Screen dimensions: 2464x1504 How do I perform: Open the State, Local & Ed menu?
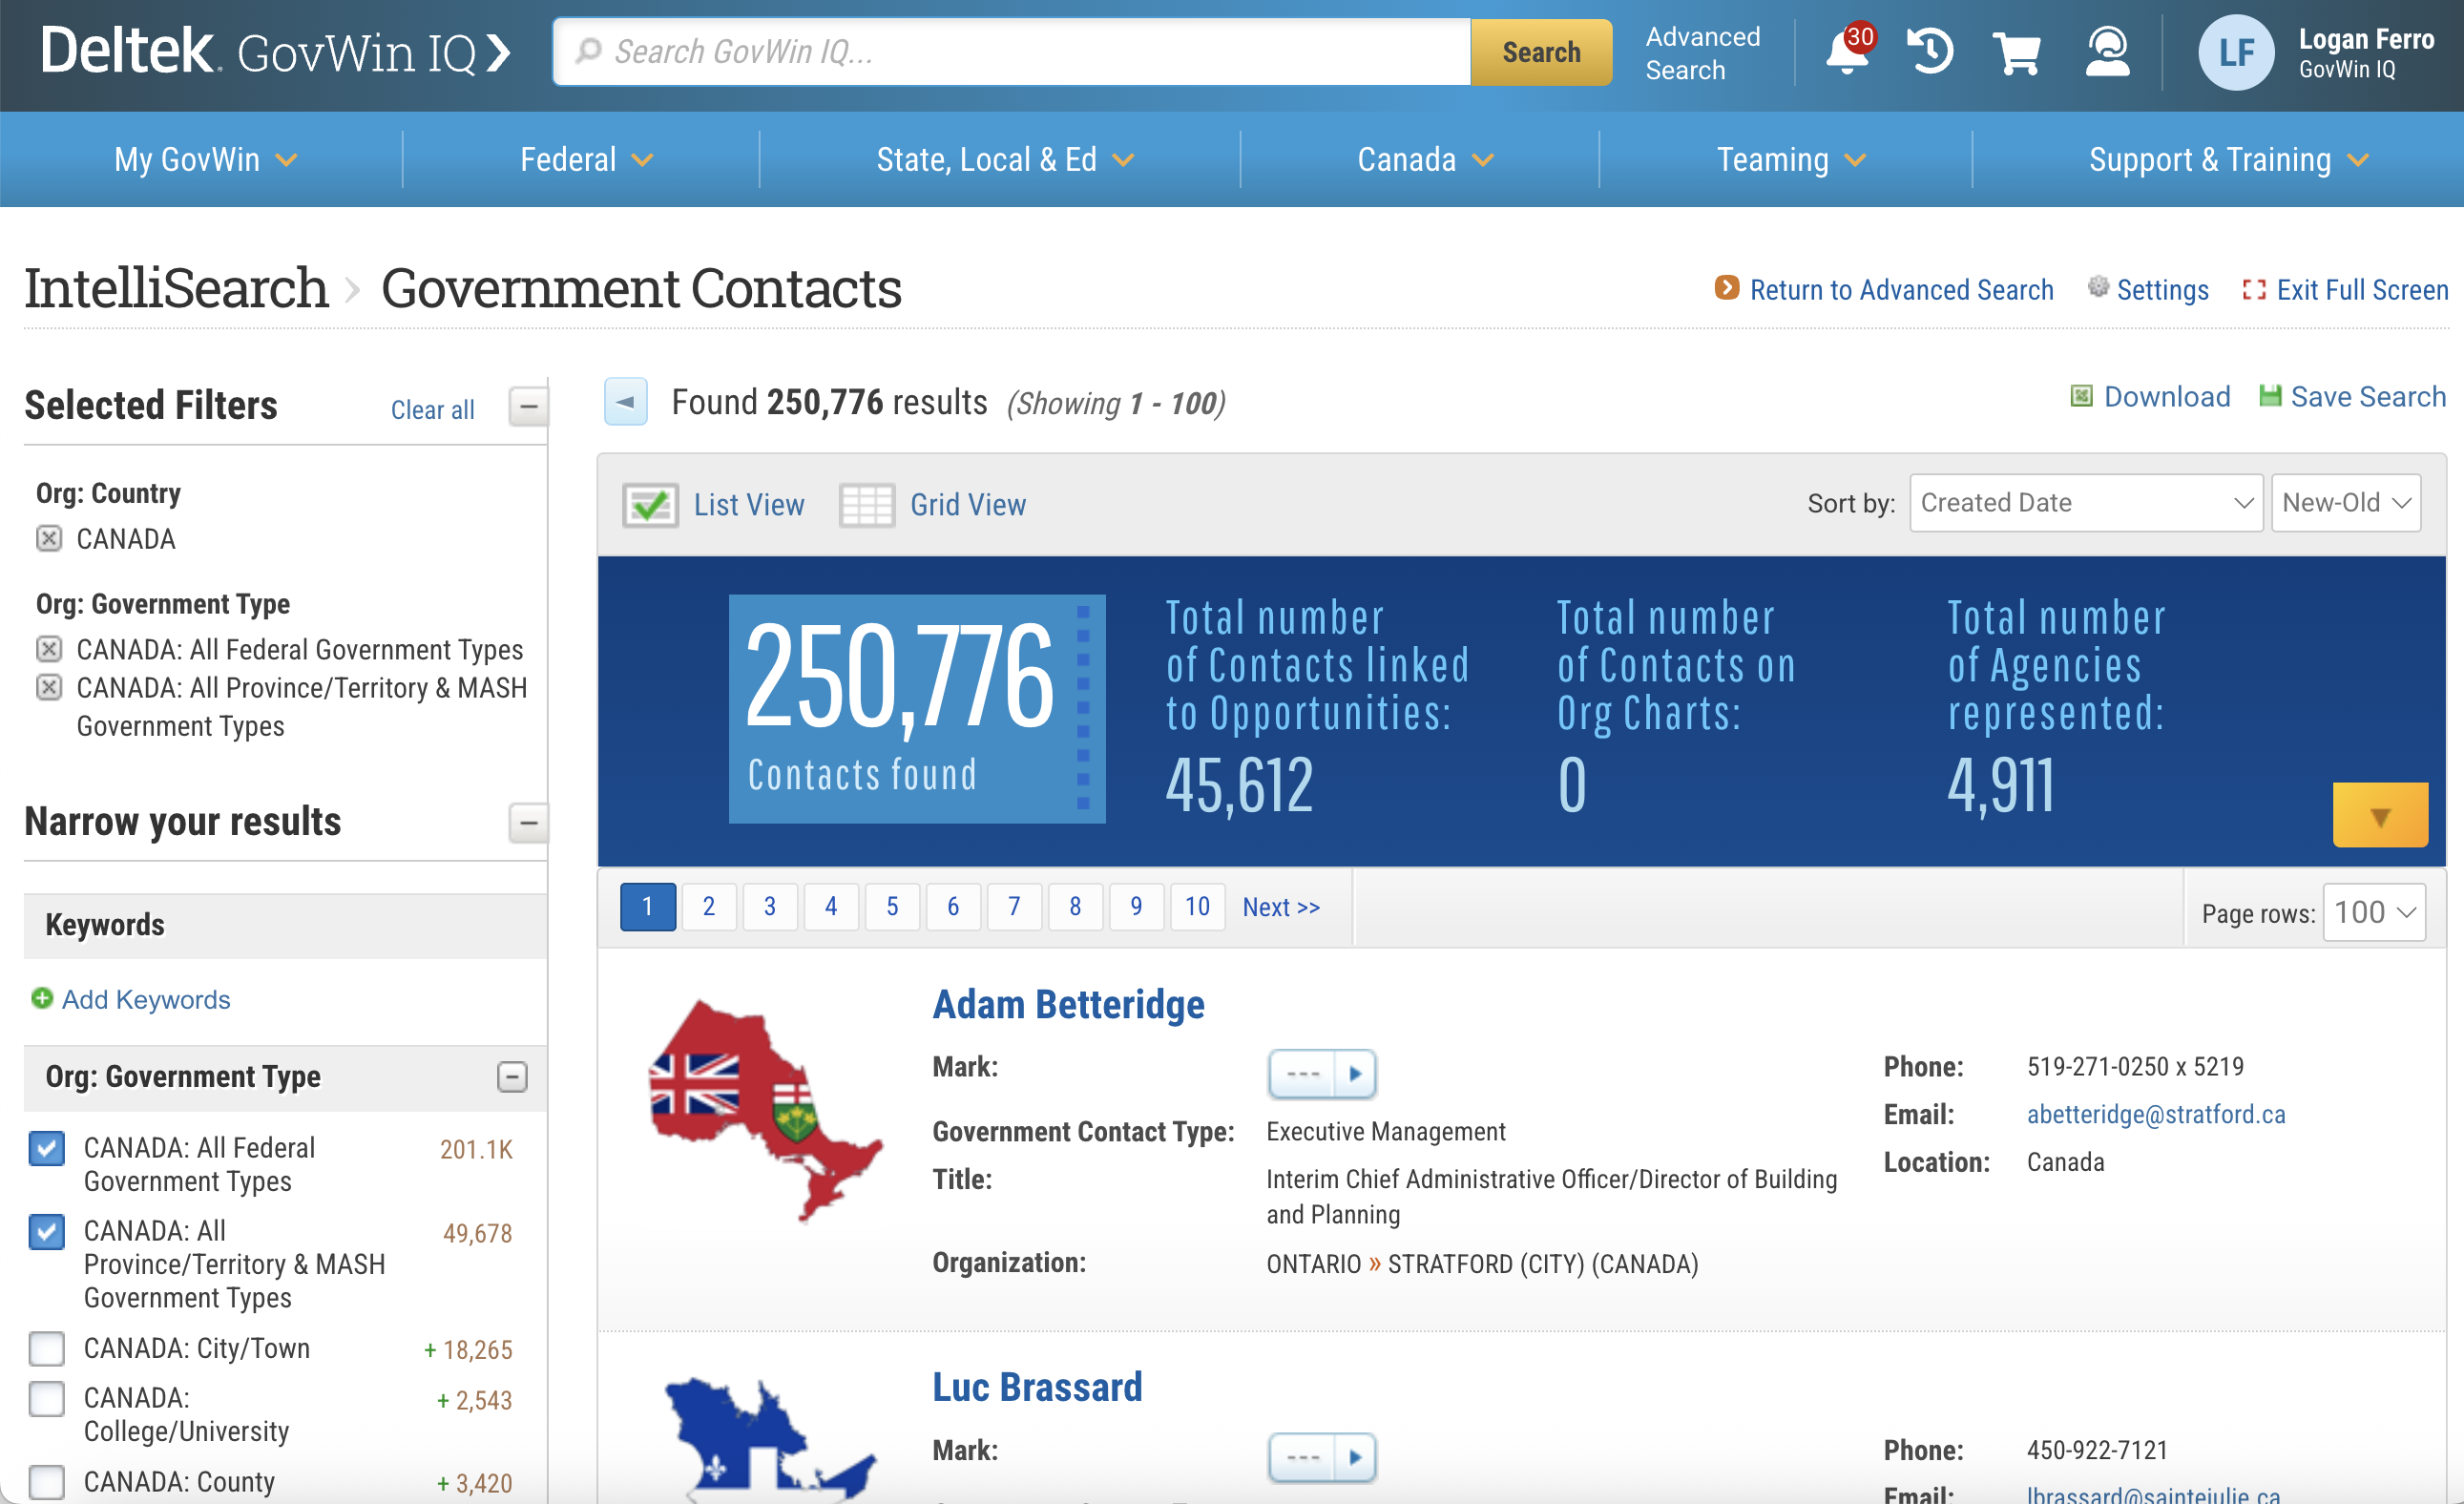tap(1004, 159)
